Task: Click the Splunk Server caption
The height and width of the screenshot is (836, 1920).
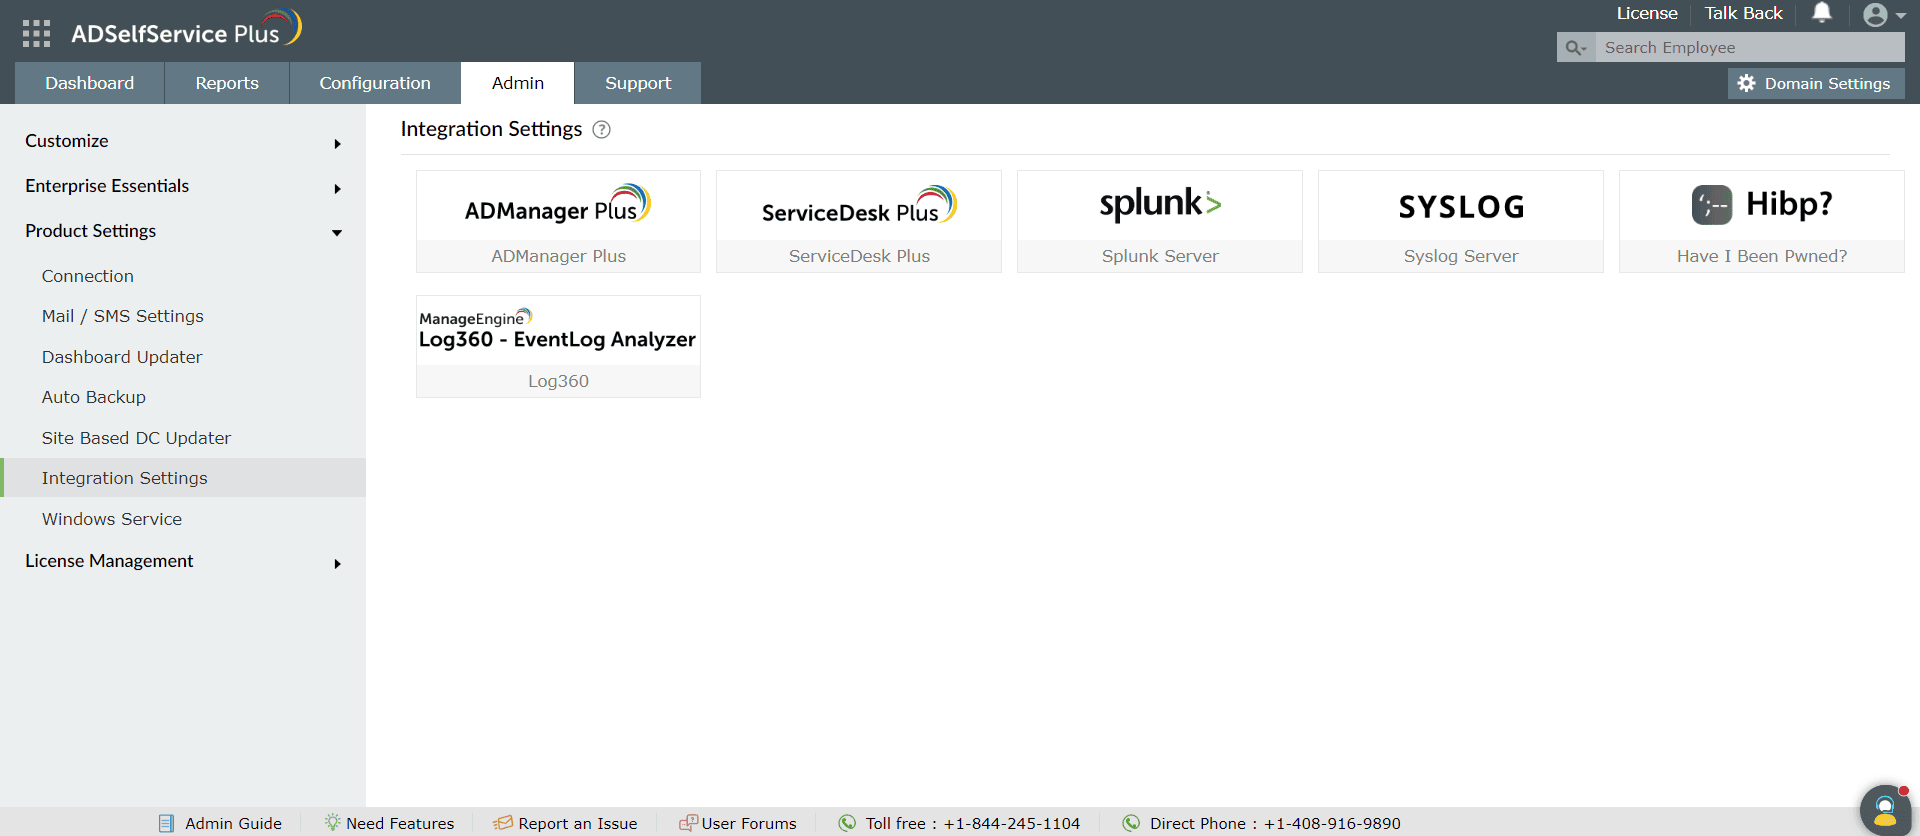Action: 1160,256
